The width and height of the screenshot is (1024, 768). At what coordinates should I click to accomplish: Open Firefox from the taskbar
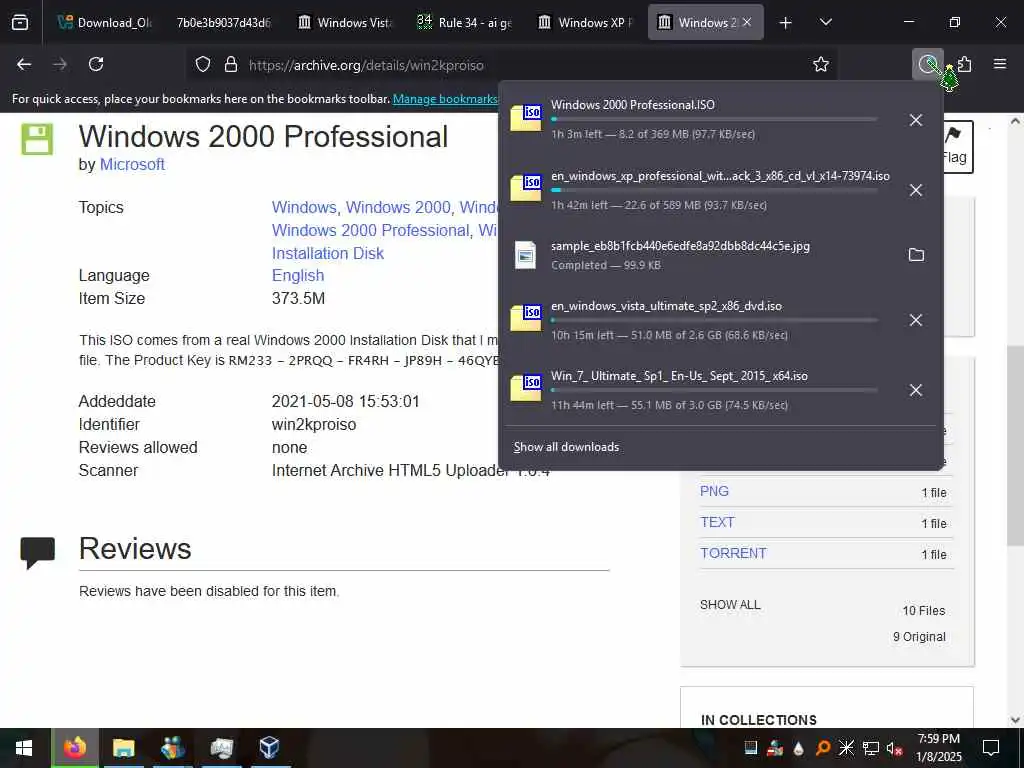pos(74,748)
